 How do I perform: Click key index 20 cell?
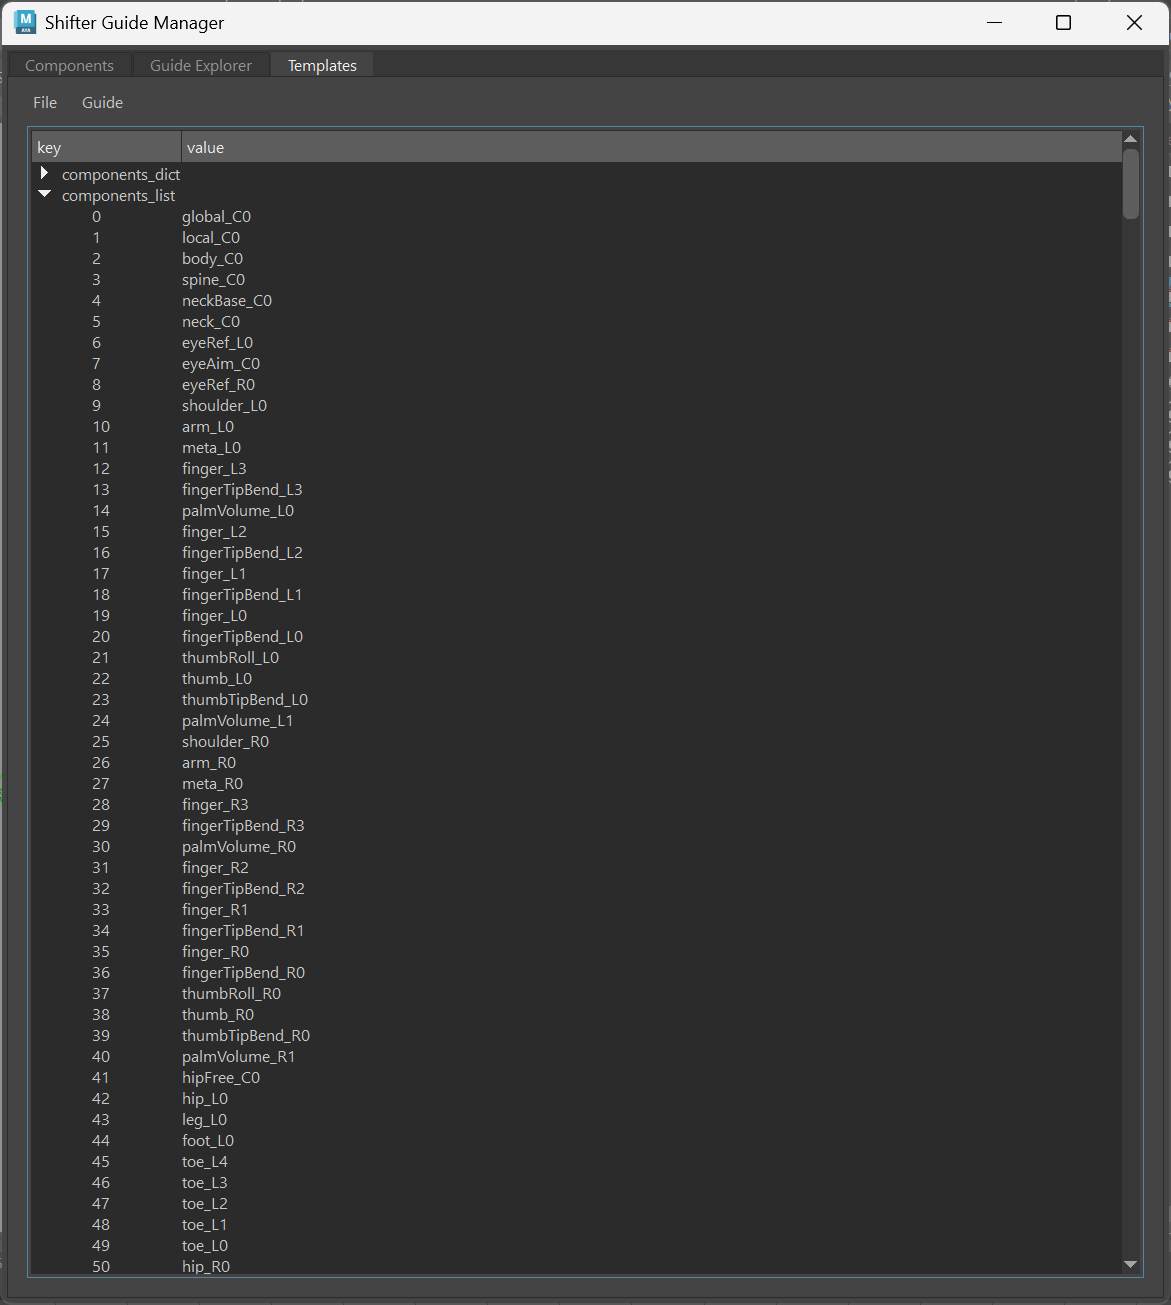(x=101, y=636)
